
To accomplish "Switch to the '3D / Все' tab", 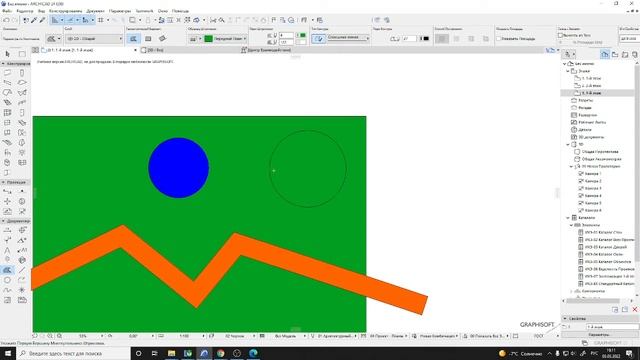I will point(152,50).
